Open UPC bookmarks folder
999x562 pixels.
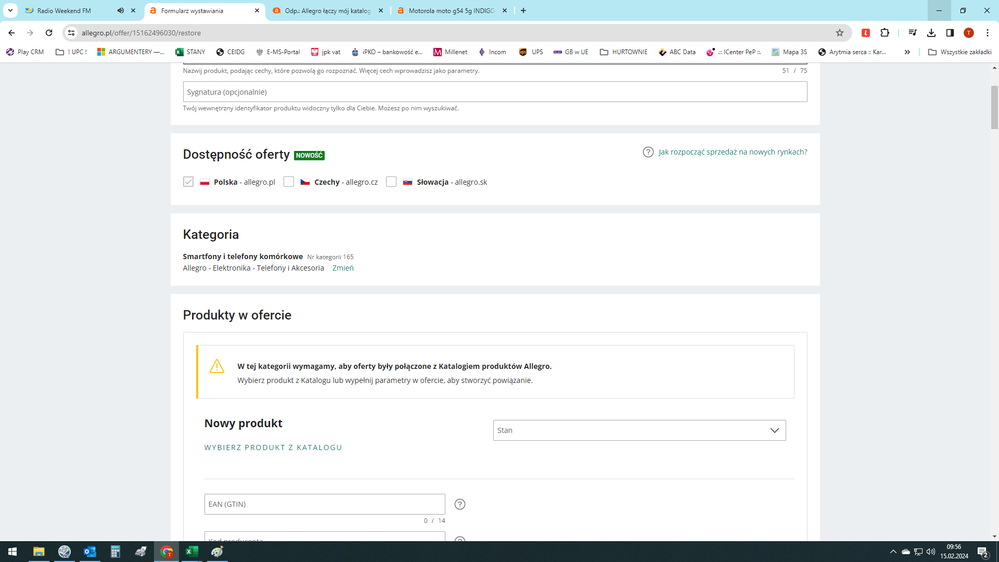(71, 52)
